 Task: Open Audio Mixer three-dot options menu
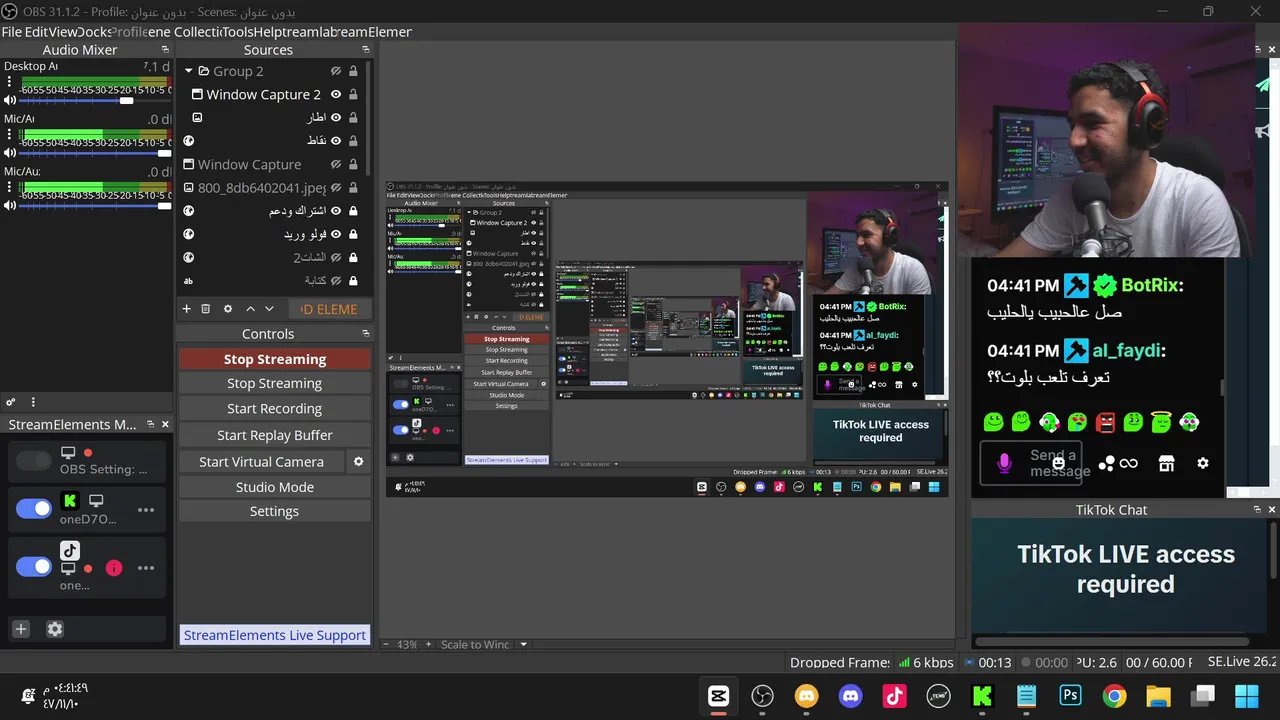(x=33, y=402)
